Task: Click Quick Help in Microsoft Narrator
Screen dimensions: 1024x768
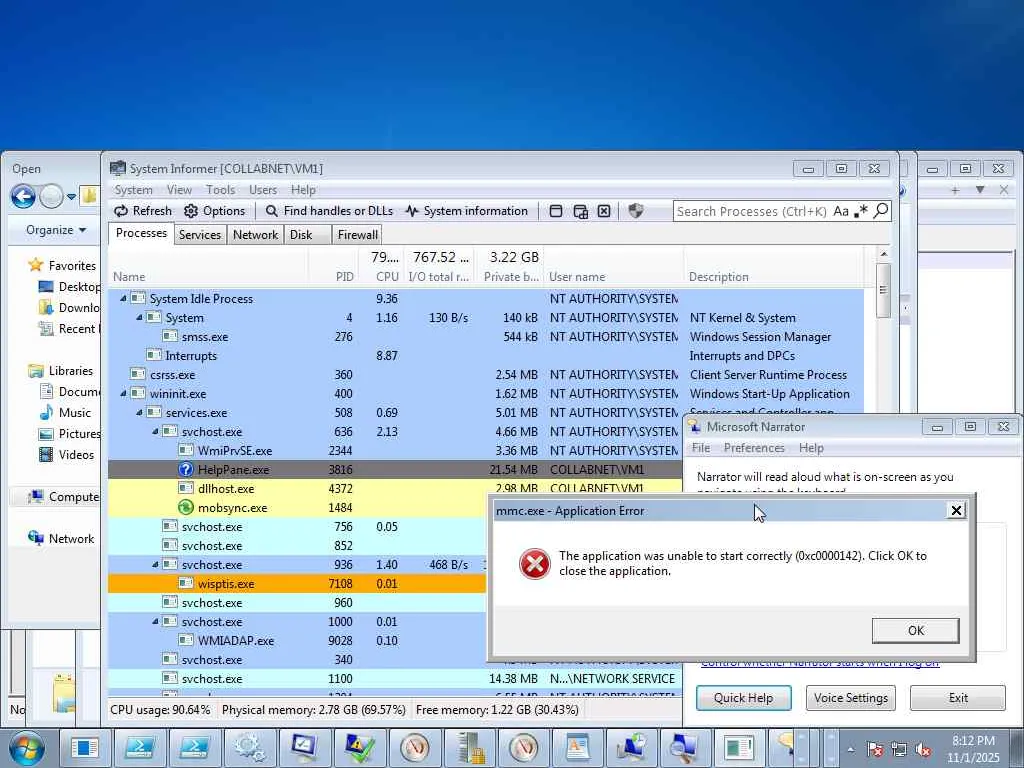Action: coord(743,697)
